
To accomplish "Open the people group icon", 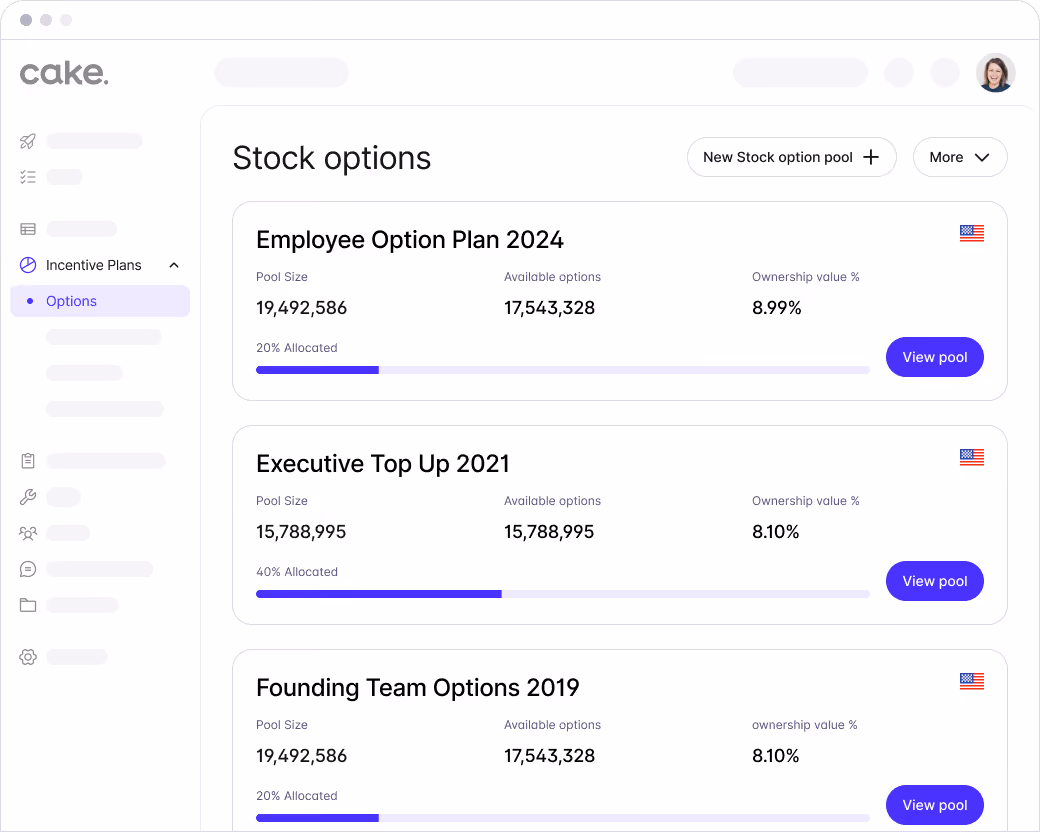I will pos(28,533).
